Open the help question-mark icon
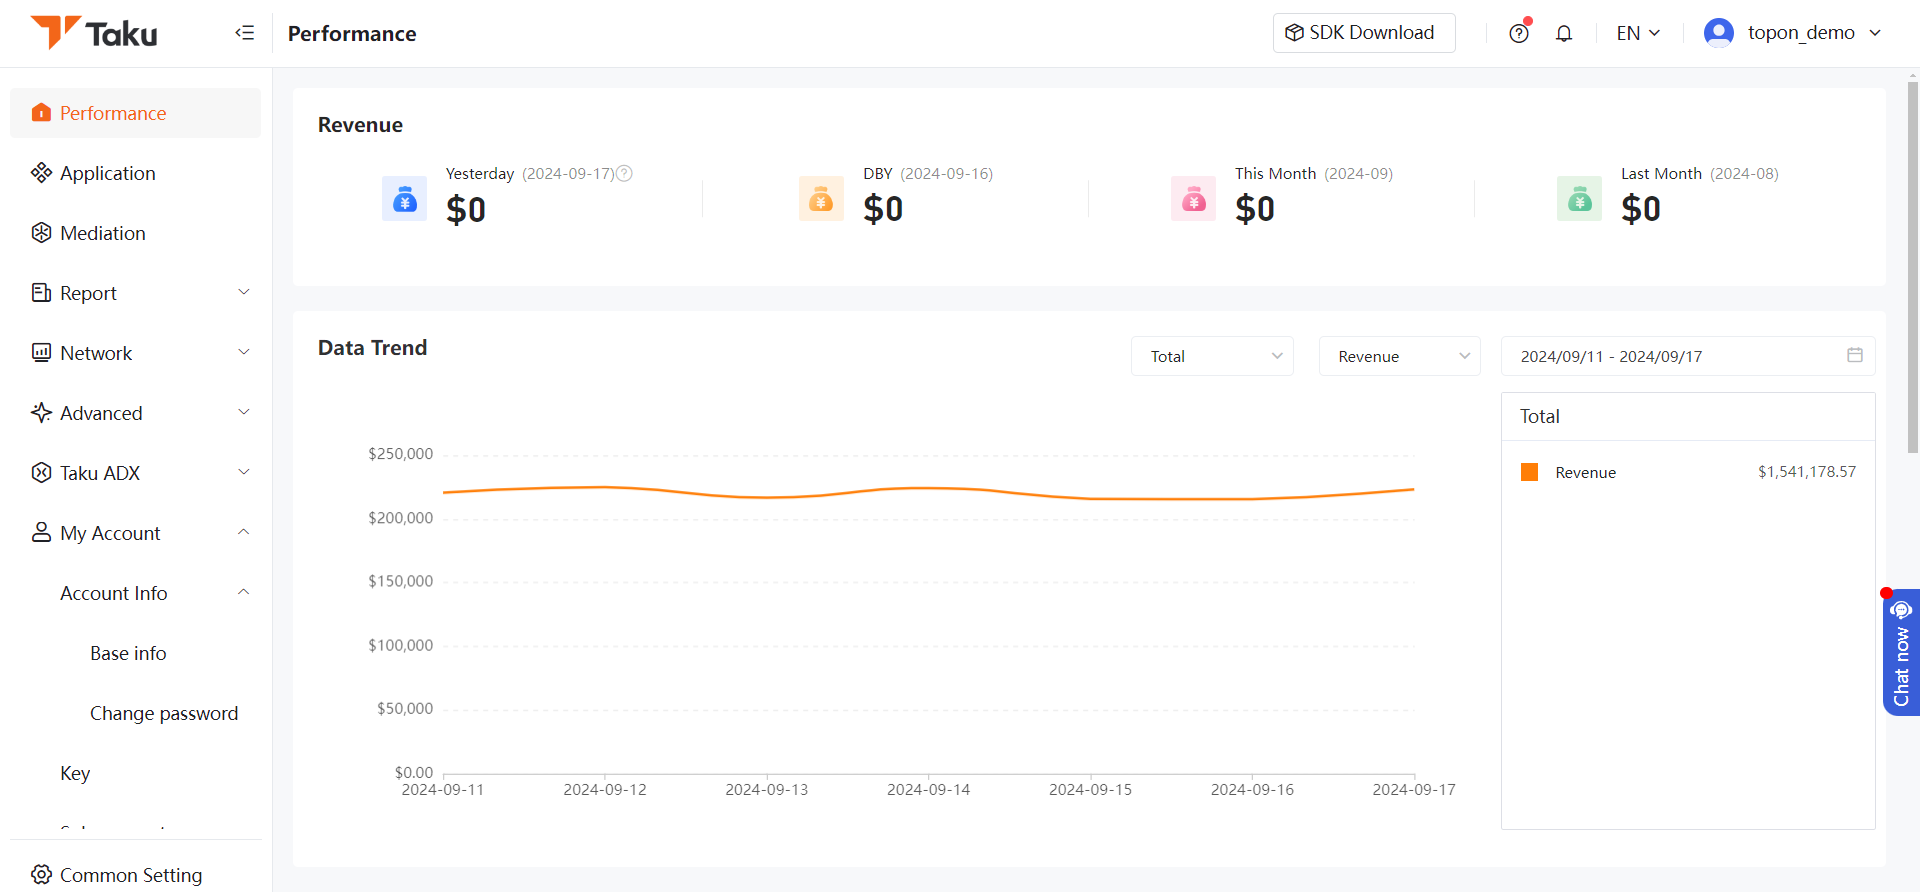This screenshot has height=892, width=1920. [x=1519, y=33]
